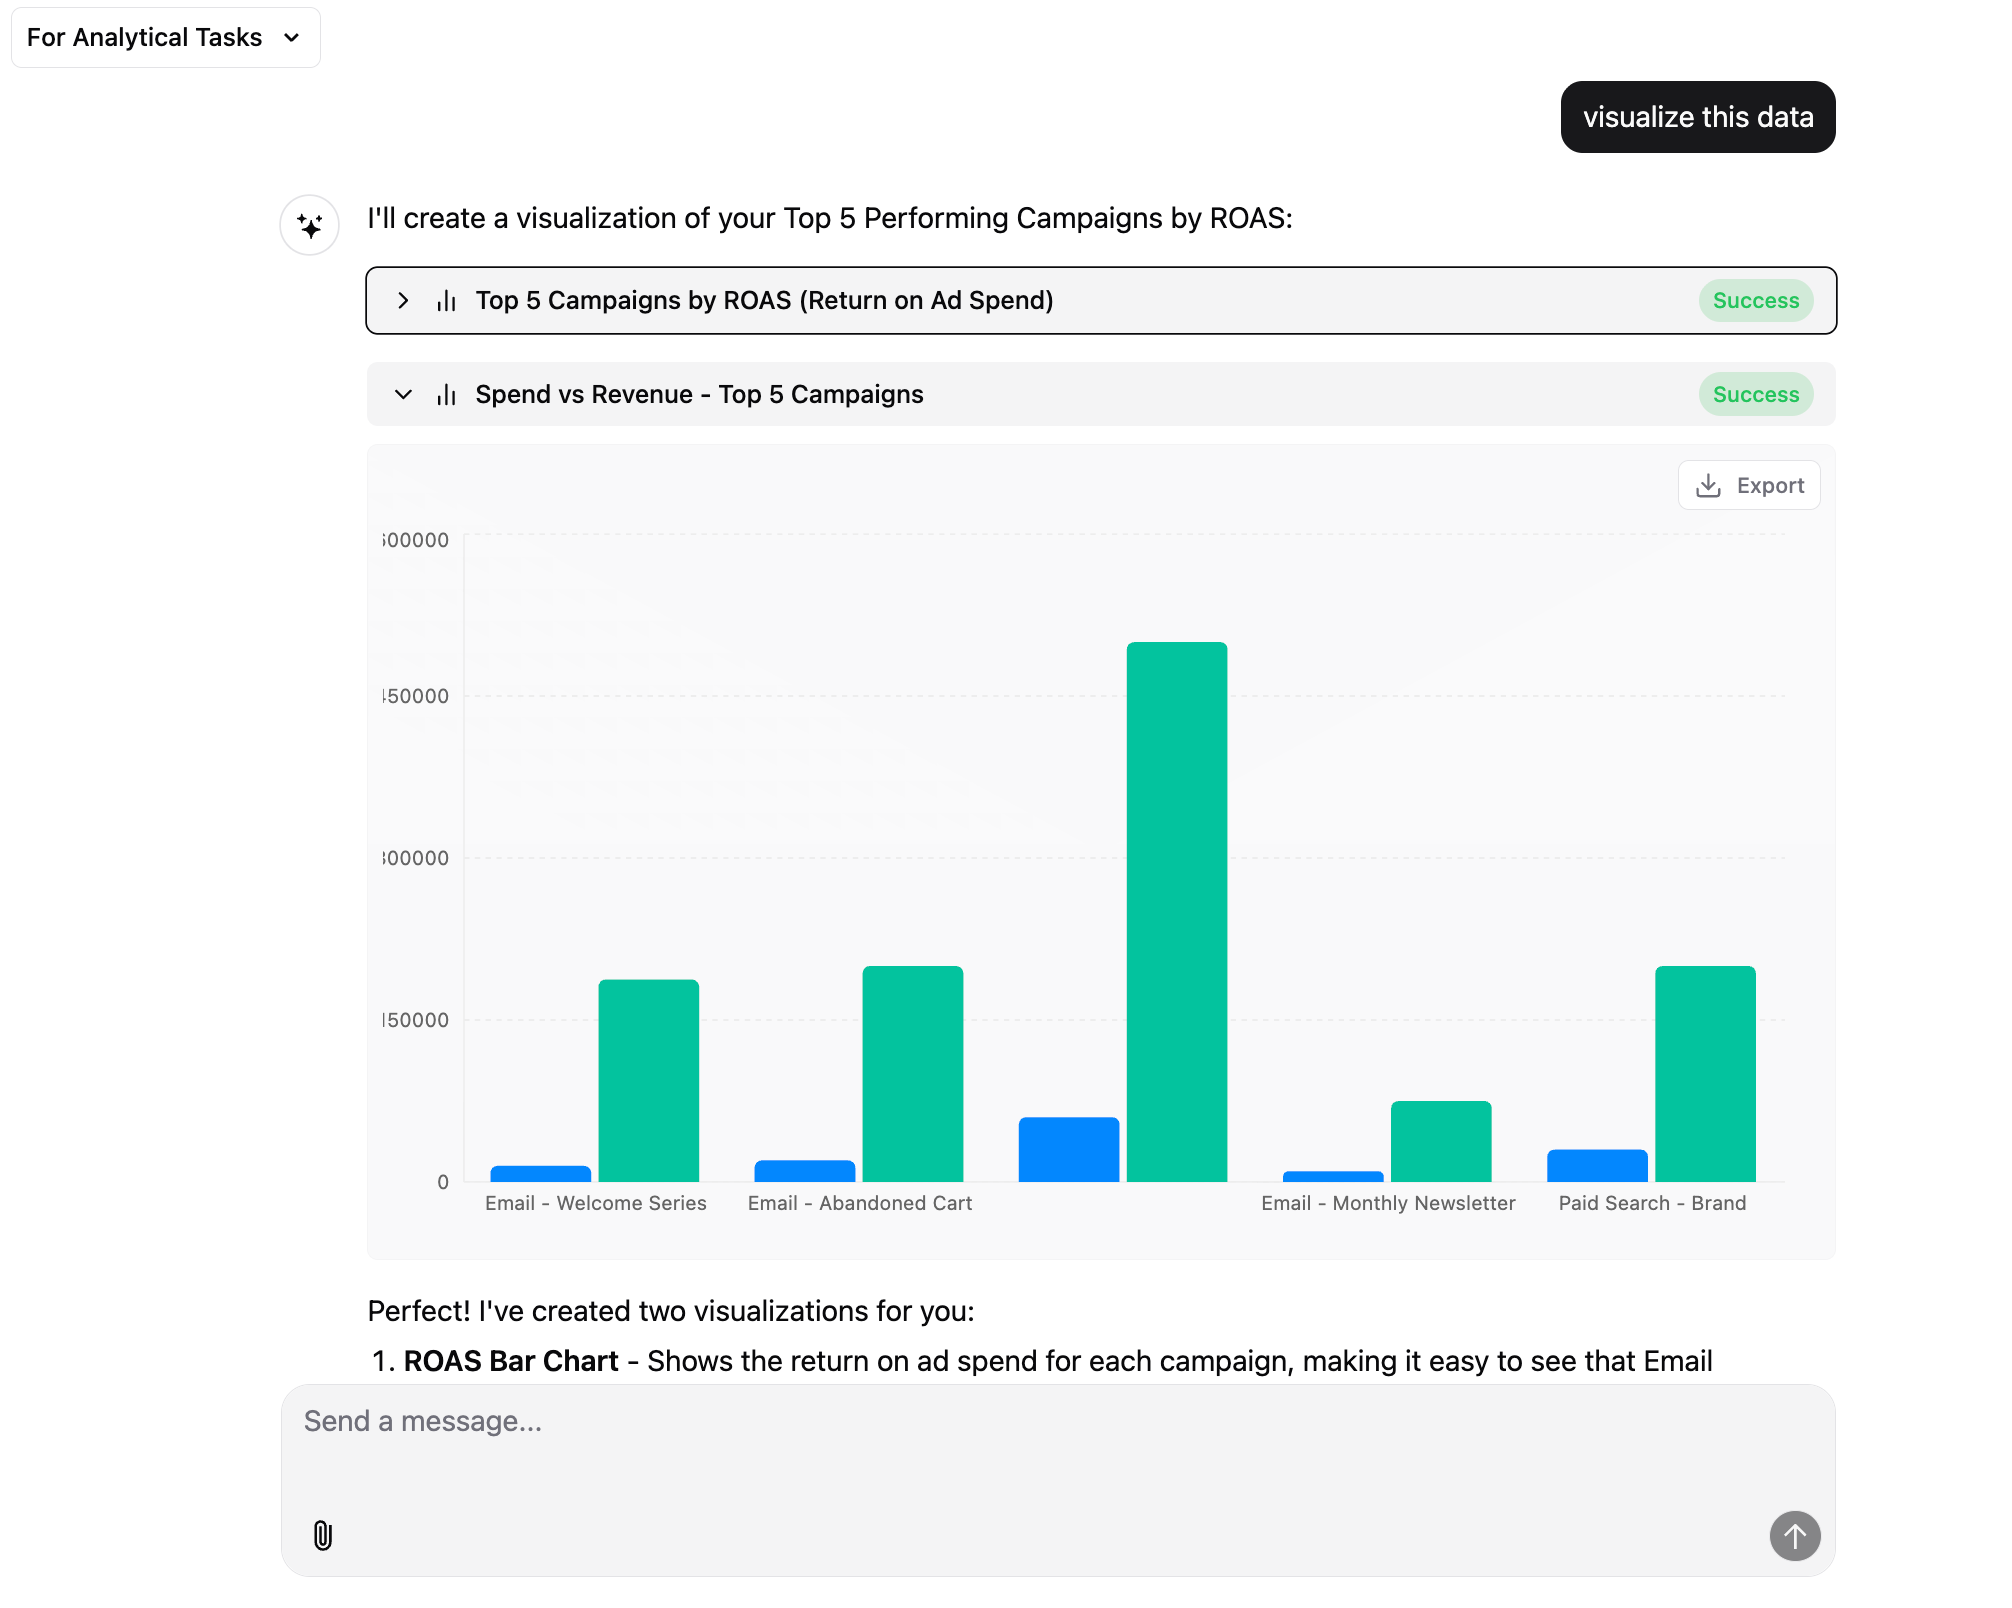This screenshot has width=2012, height=1608.
Task: Click the send message arrow icon
Action: coord(1795,1536)
